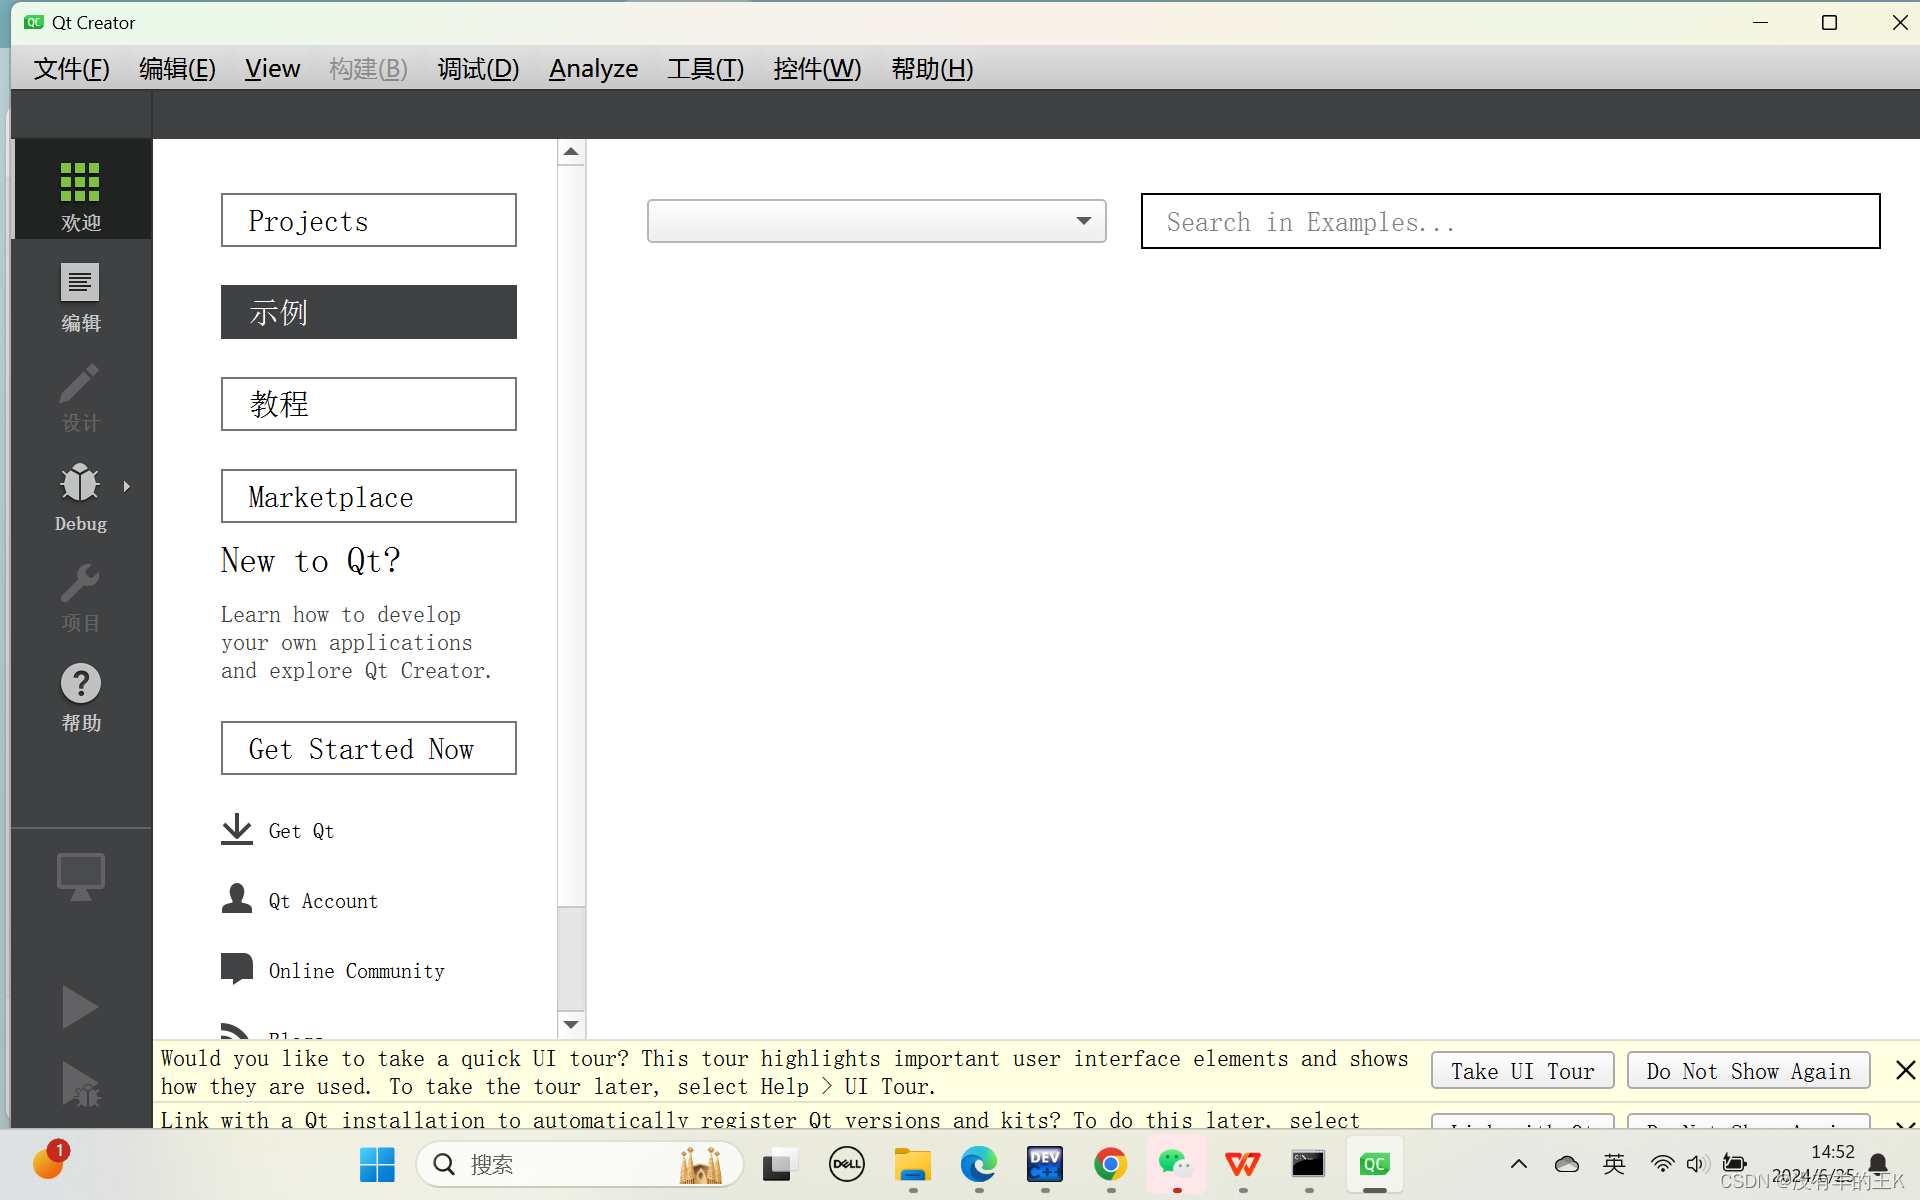Viewport: 1920px width, 1200px height.
Task: Open the Marketplace section
Action: point(369,496)
